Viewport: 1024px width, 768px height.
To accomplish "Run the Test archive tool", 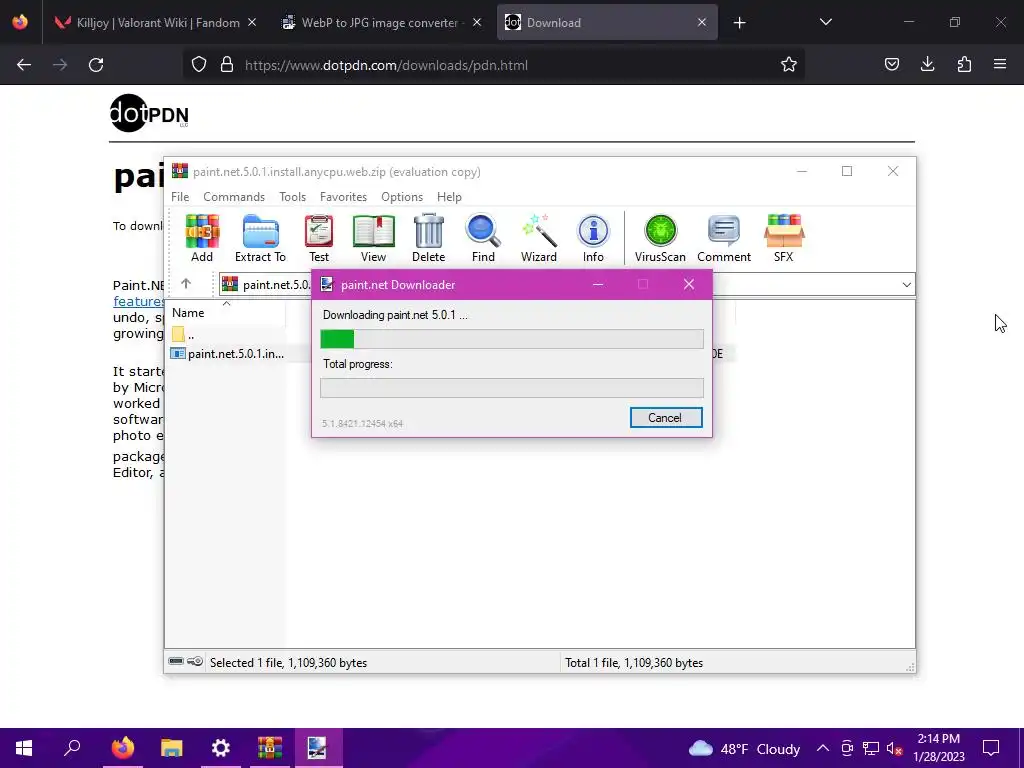I will tap(319, 238).
